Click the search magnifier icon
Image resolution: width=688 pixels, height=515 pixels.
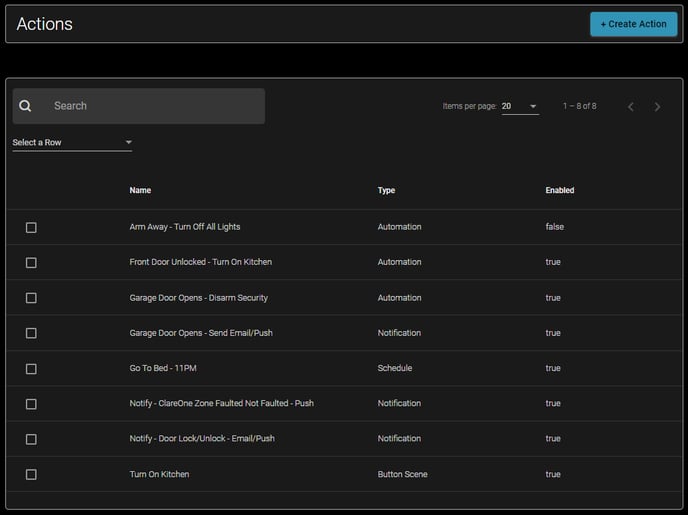coord(25,106)
